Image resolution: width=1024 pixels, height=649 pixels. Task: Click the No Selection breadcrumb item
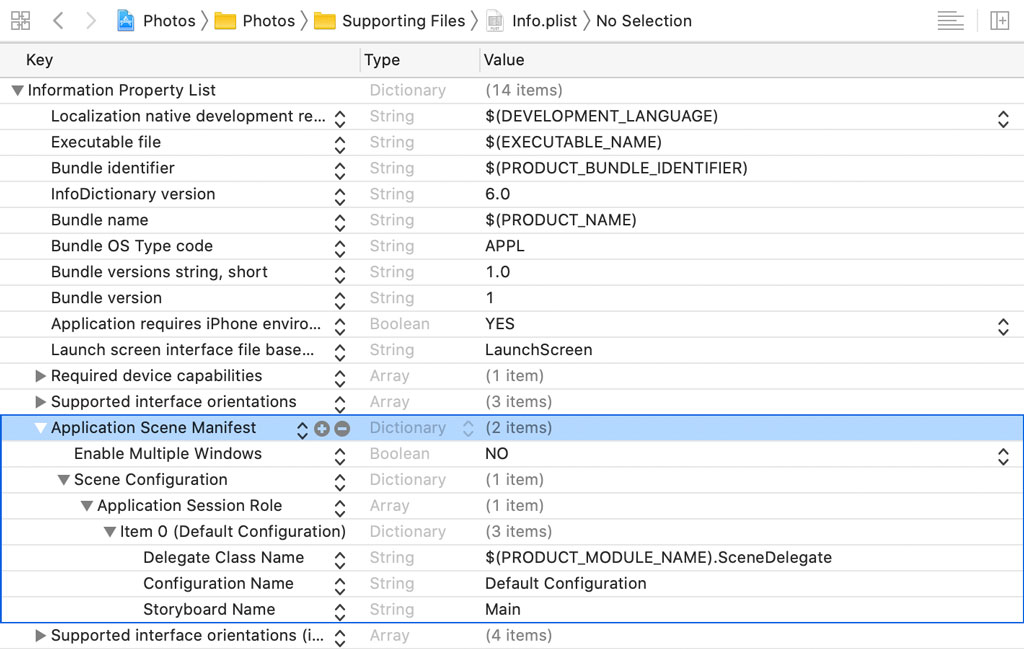coord(643,20)
